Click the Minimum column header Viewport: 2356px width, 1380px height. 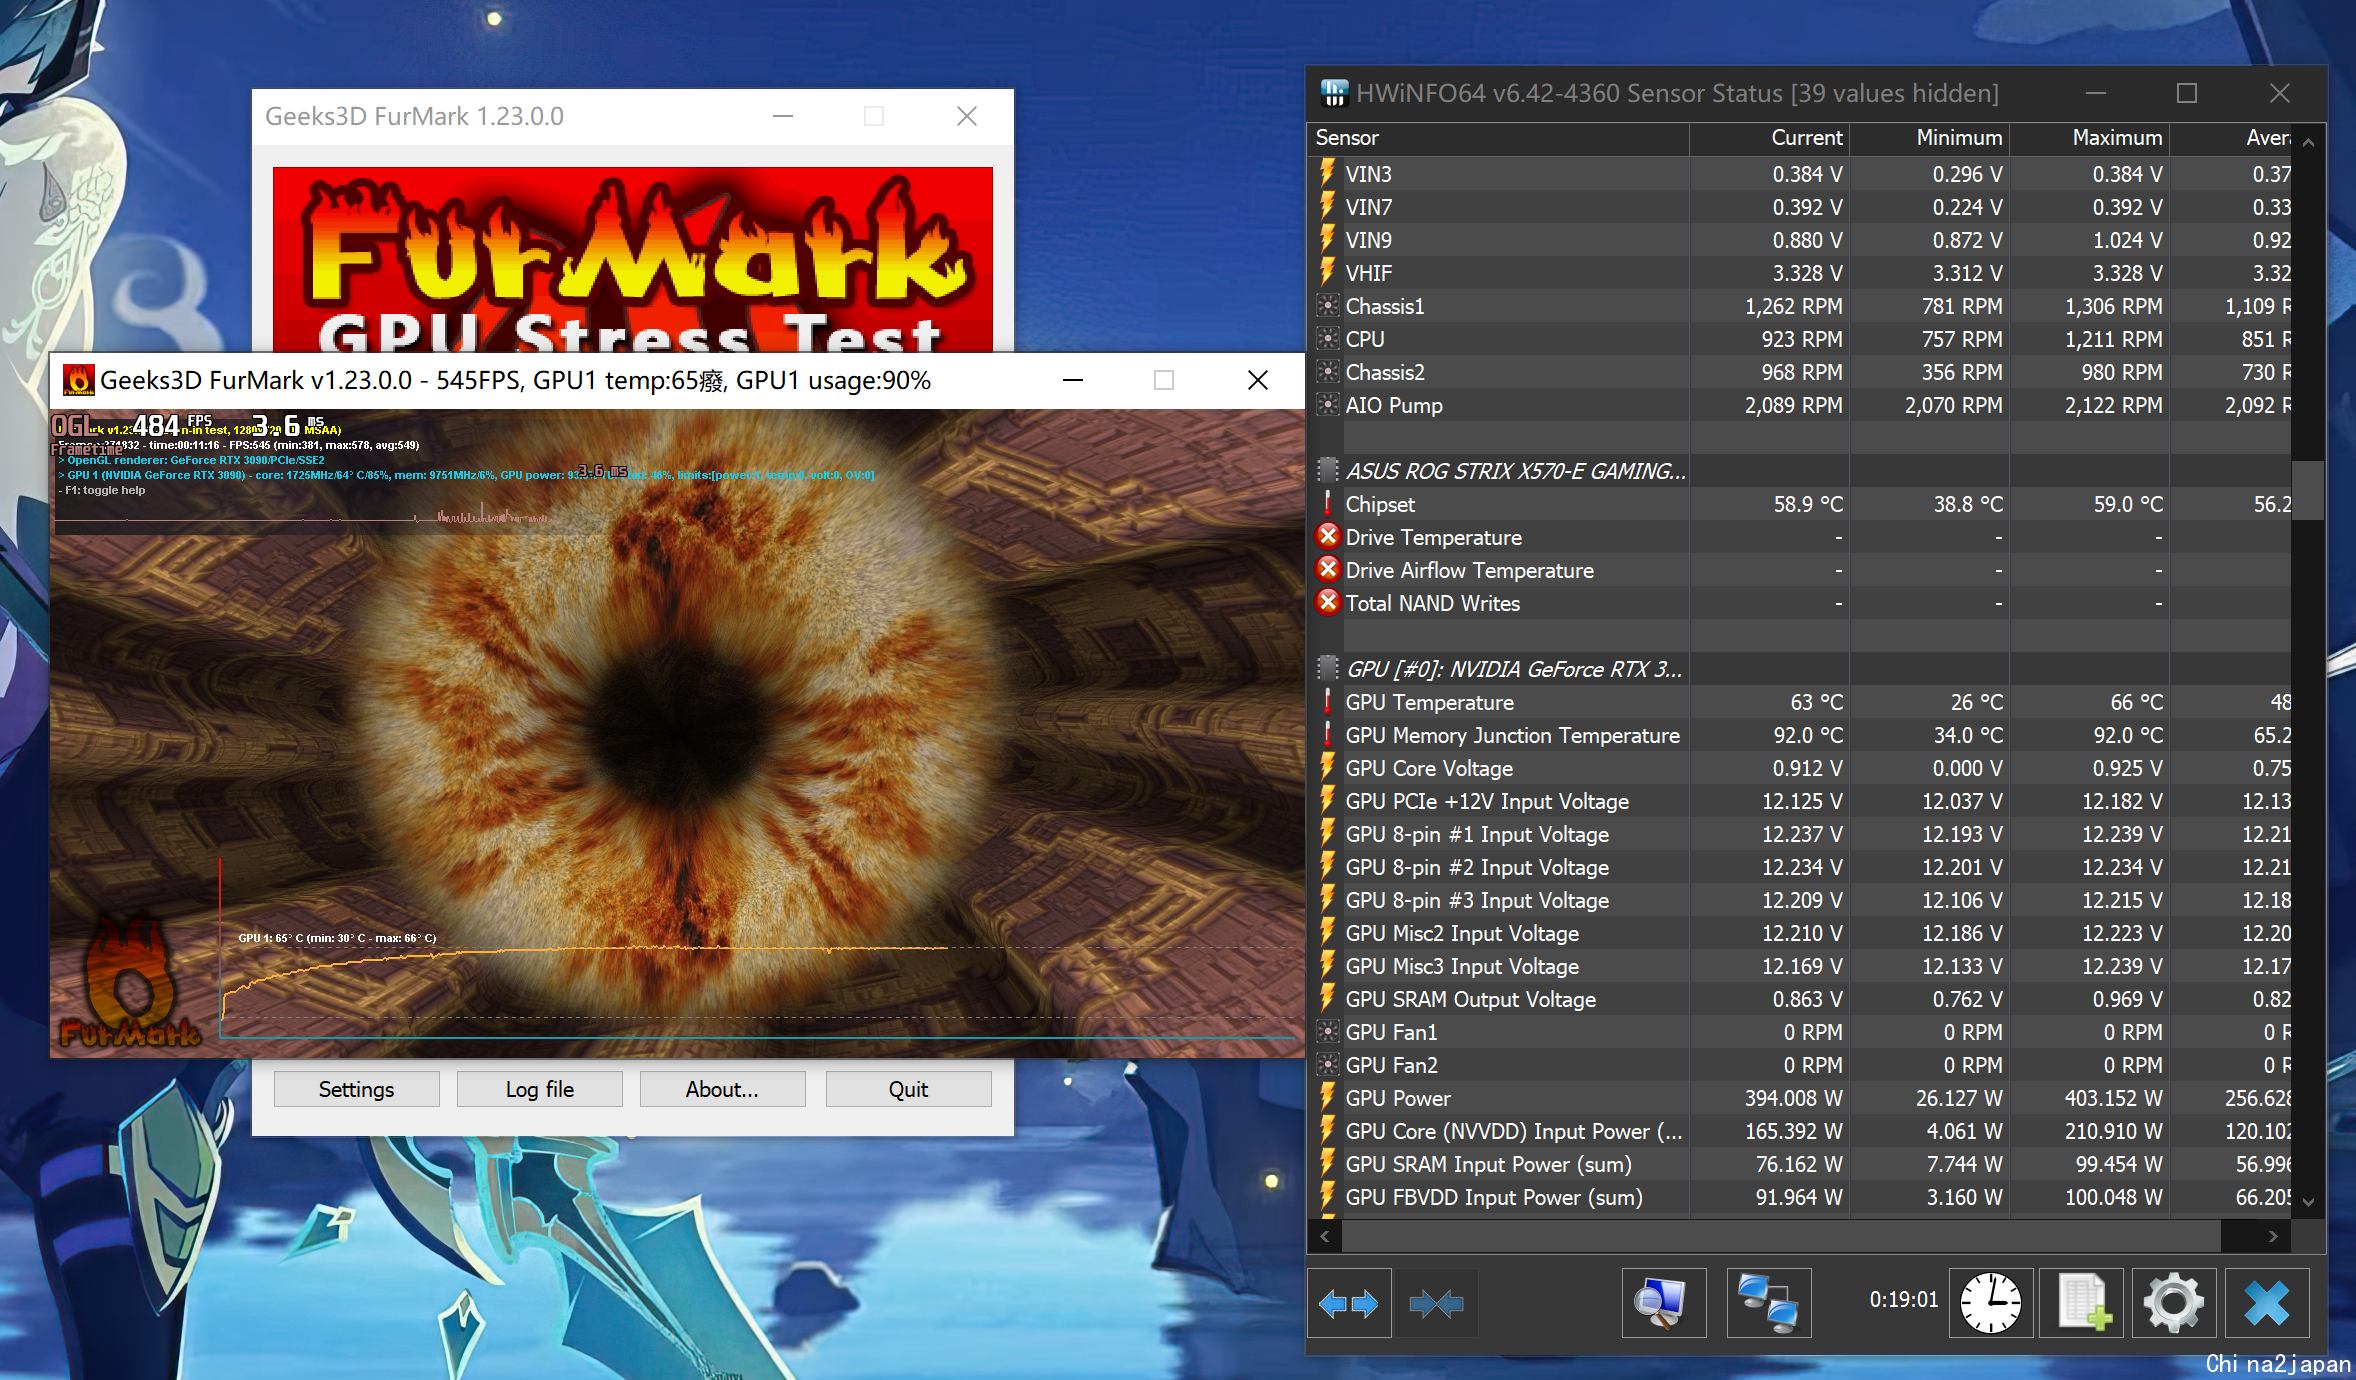coord(1929,138)
